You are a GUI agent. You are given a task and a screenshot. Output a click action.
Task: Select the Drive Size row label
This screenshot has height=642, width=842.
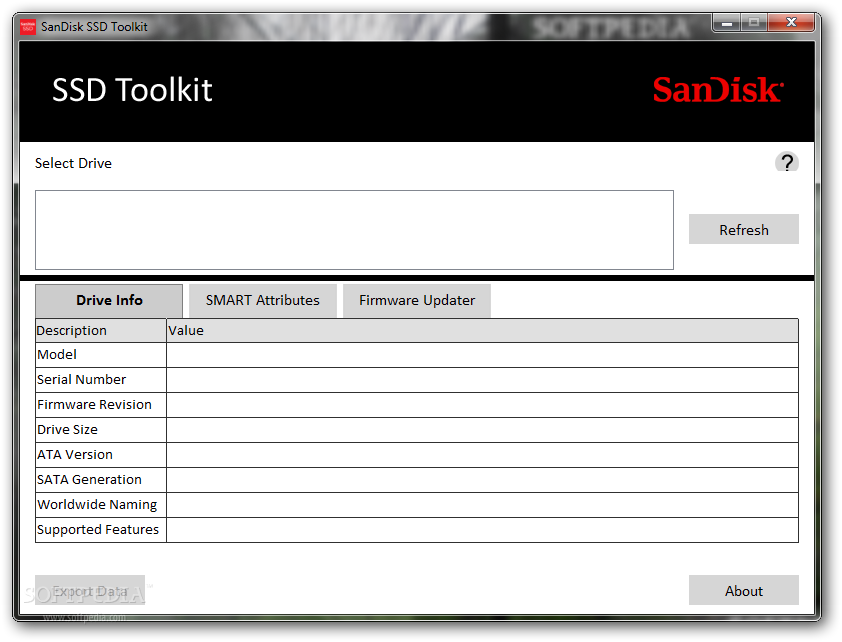point(68,430)
